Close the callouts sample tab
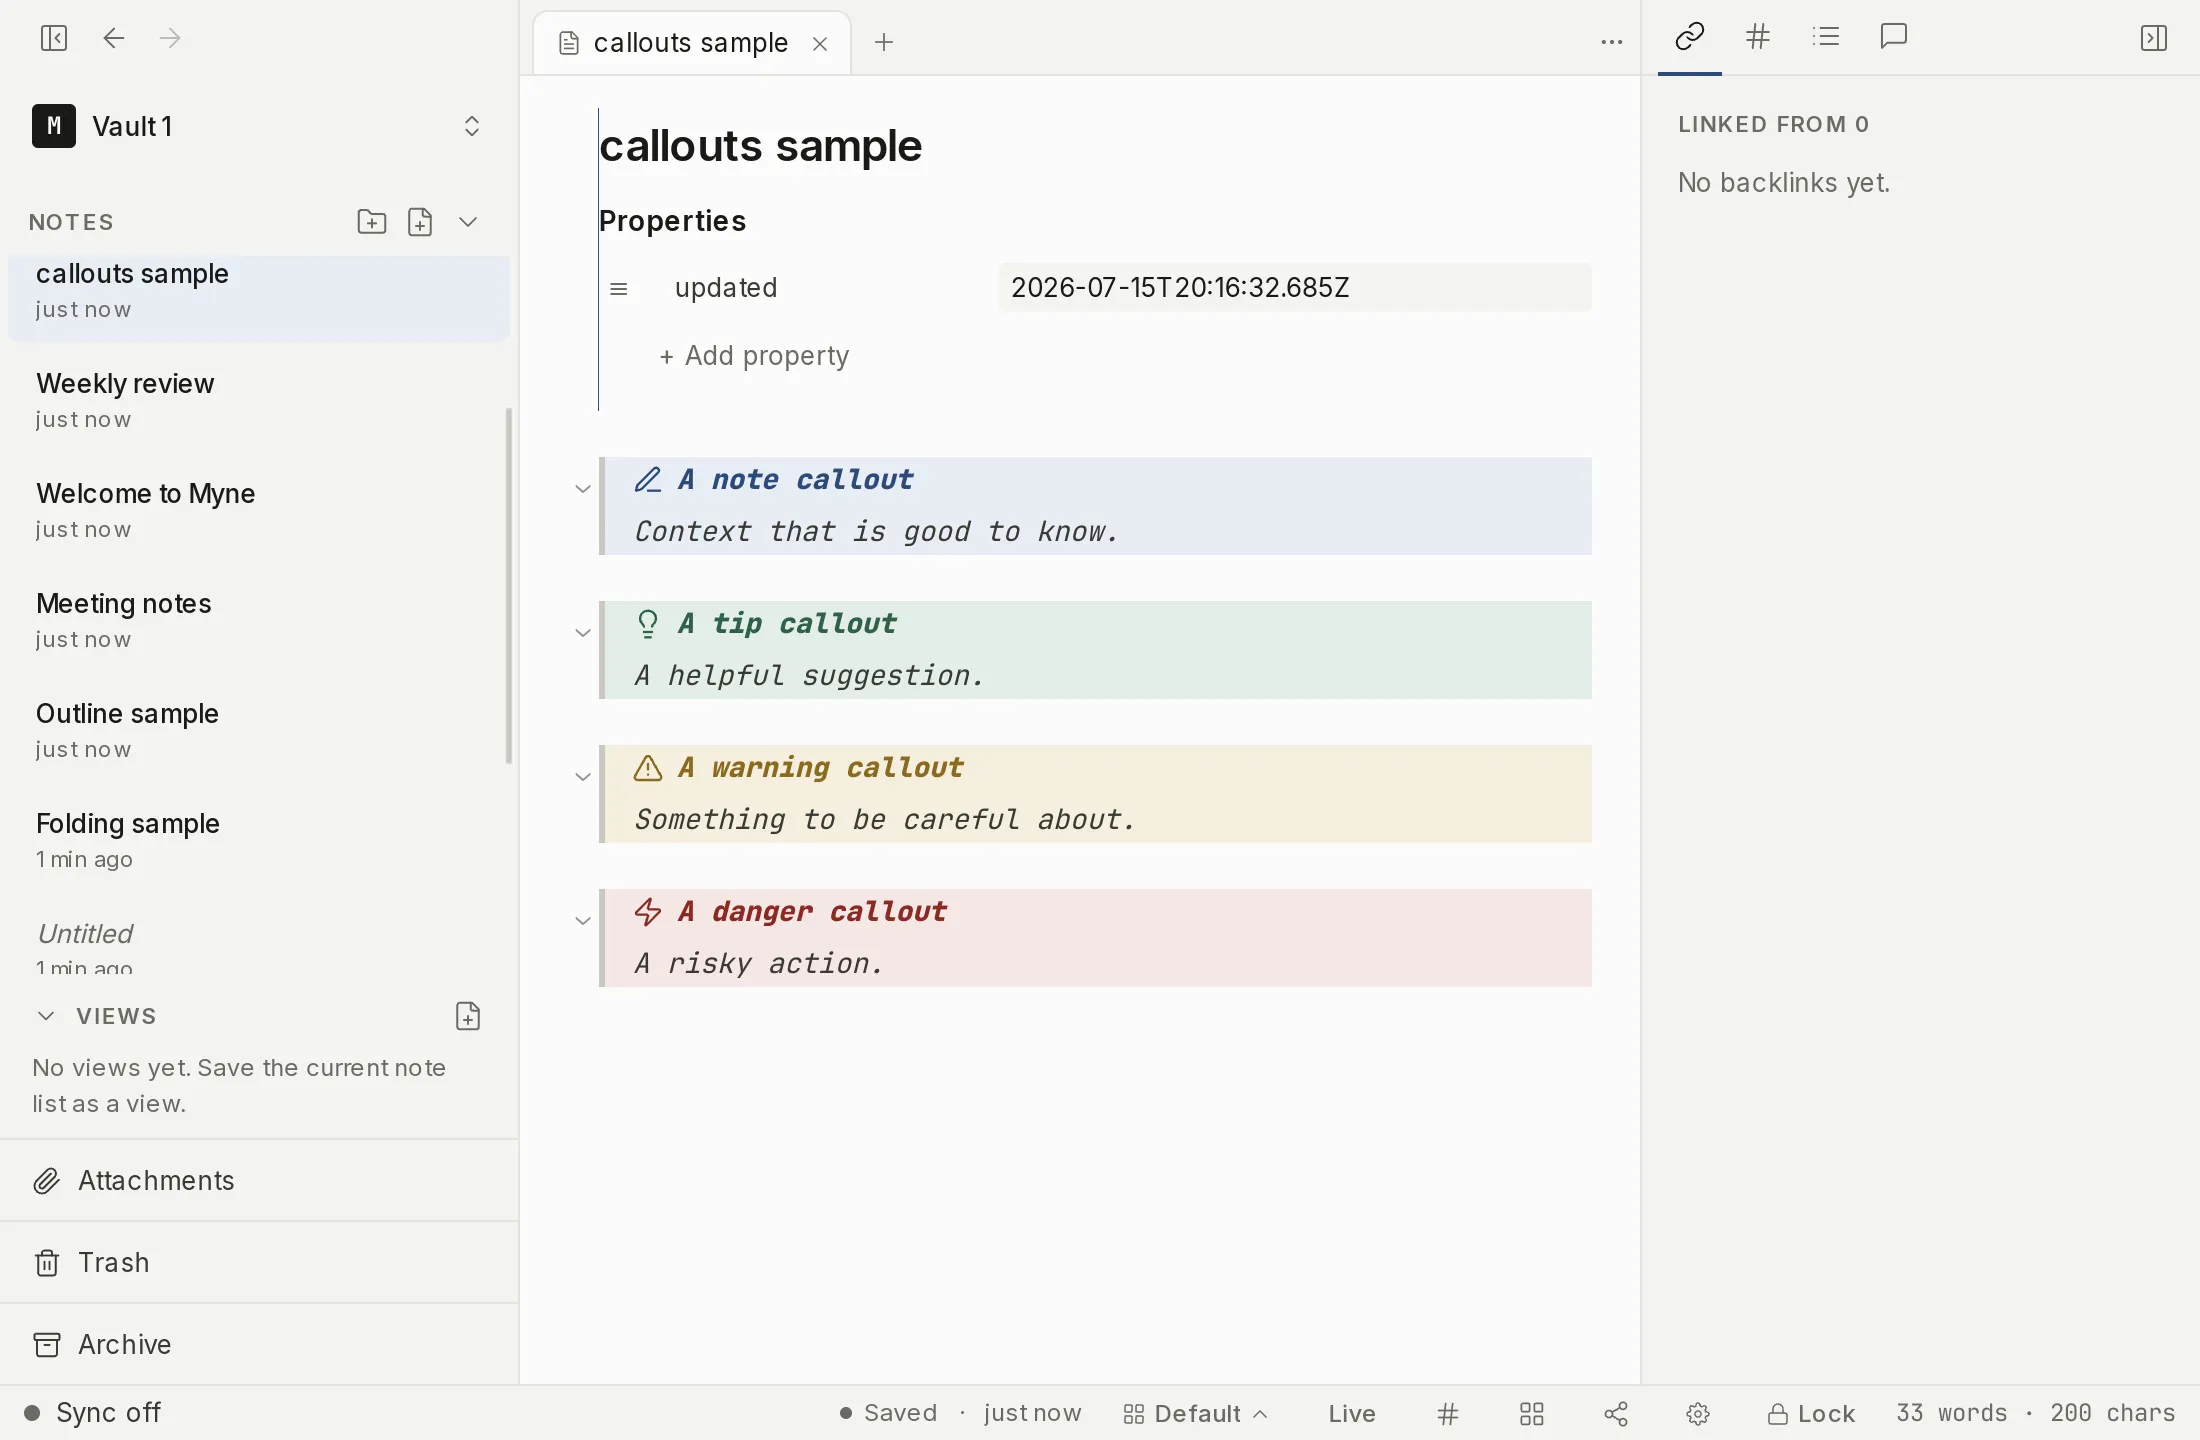 point(820,43)
